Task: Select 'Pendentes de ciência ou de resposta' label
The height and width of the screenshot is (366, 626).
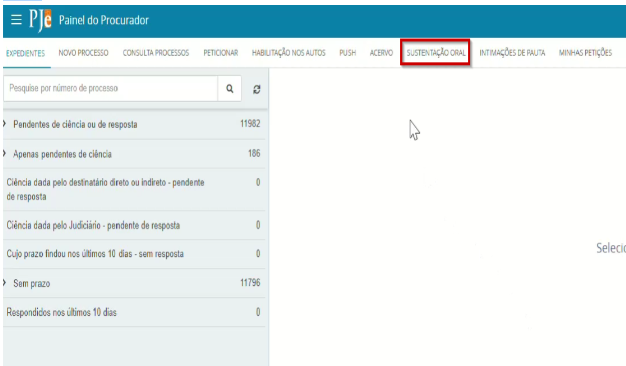Action: 75,125
